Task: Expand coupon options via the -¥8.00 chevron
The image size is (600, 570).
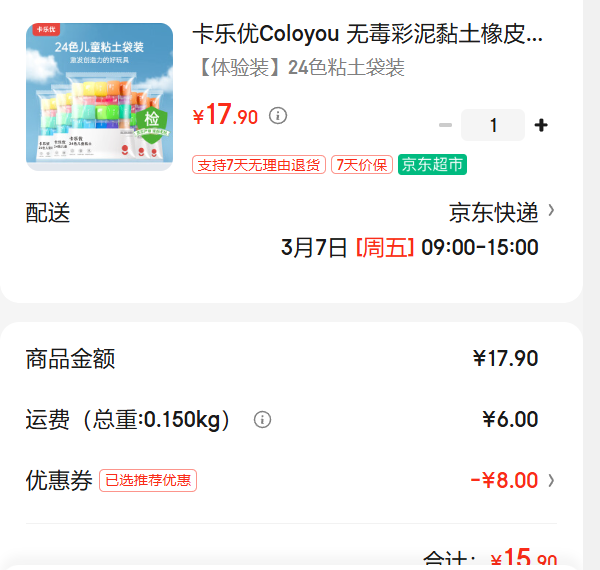Action: click(551, 480)
